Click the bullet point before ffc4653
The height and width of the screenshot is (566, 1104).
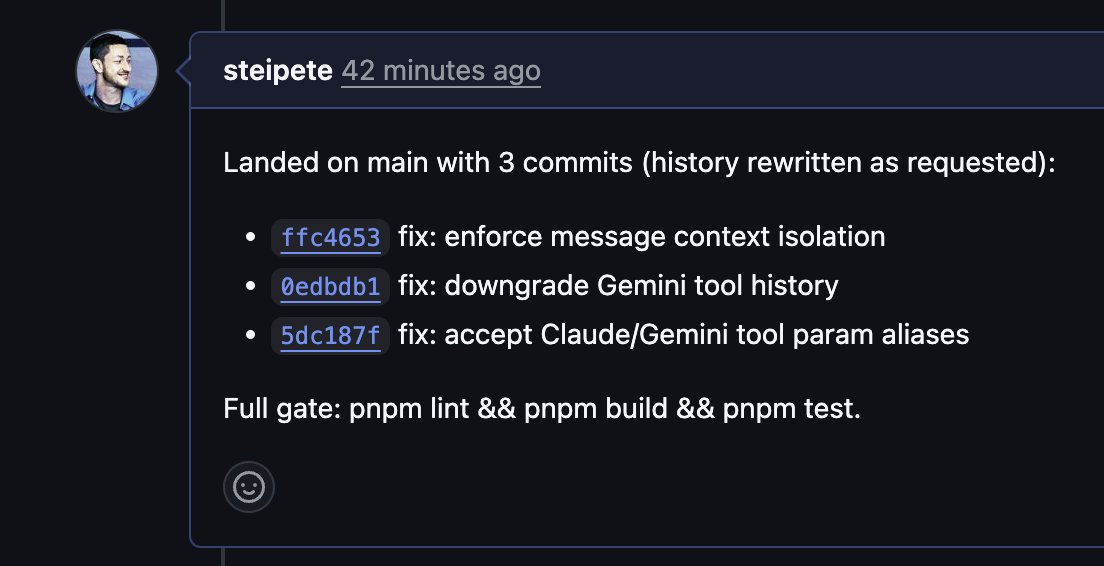(252, 238)
